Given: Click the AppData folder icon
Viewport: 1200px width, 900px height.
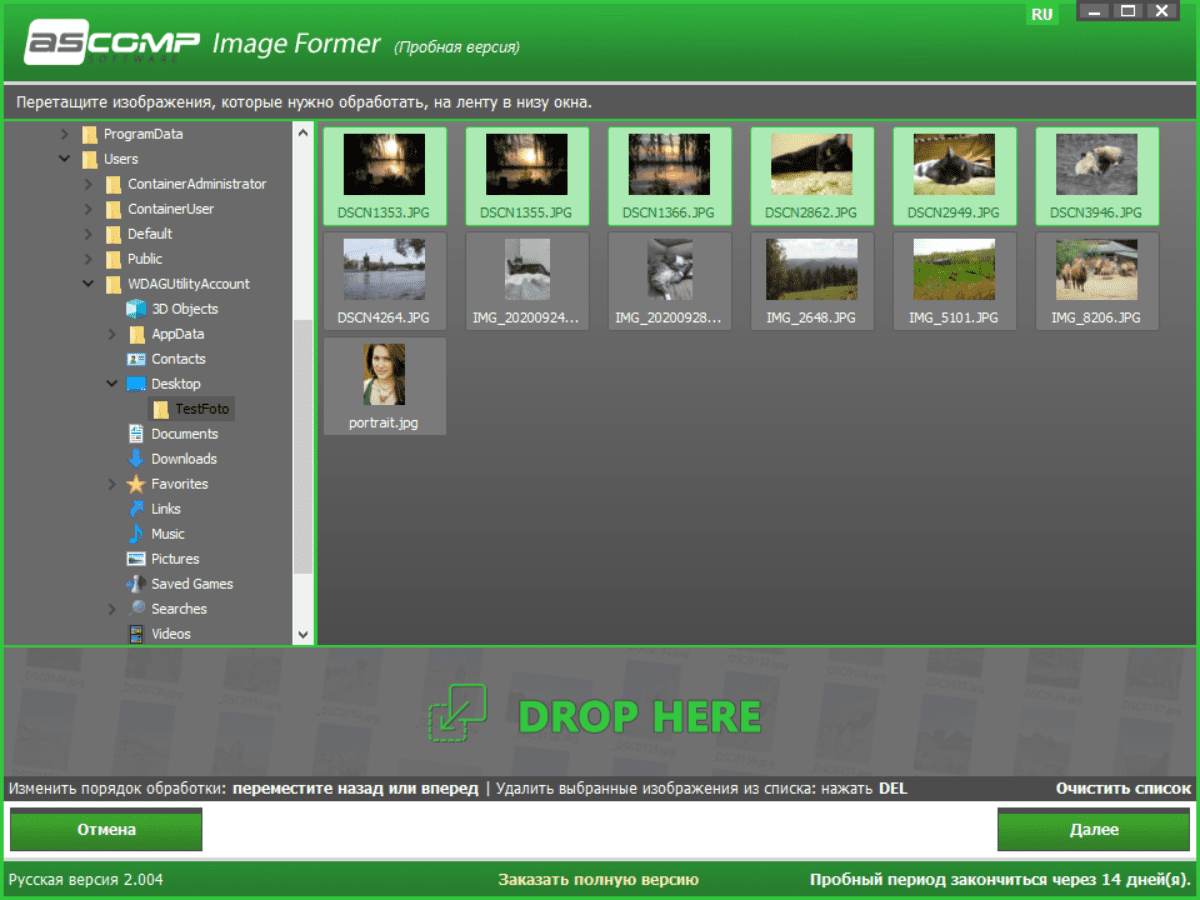Looking at the screenshot, I should (138, 334).
